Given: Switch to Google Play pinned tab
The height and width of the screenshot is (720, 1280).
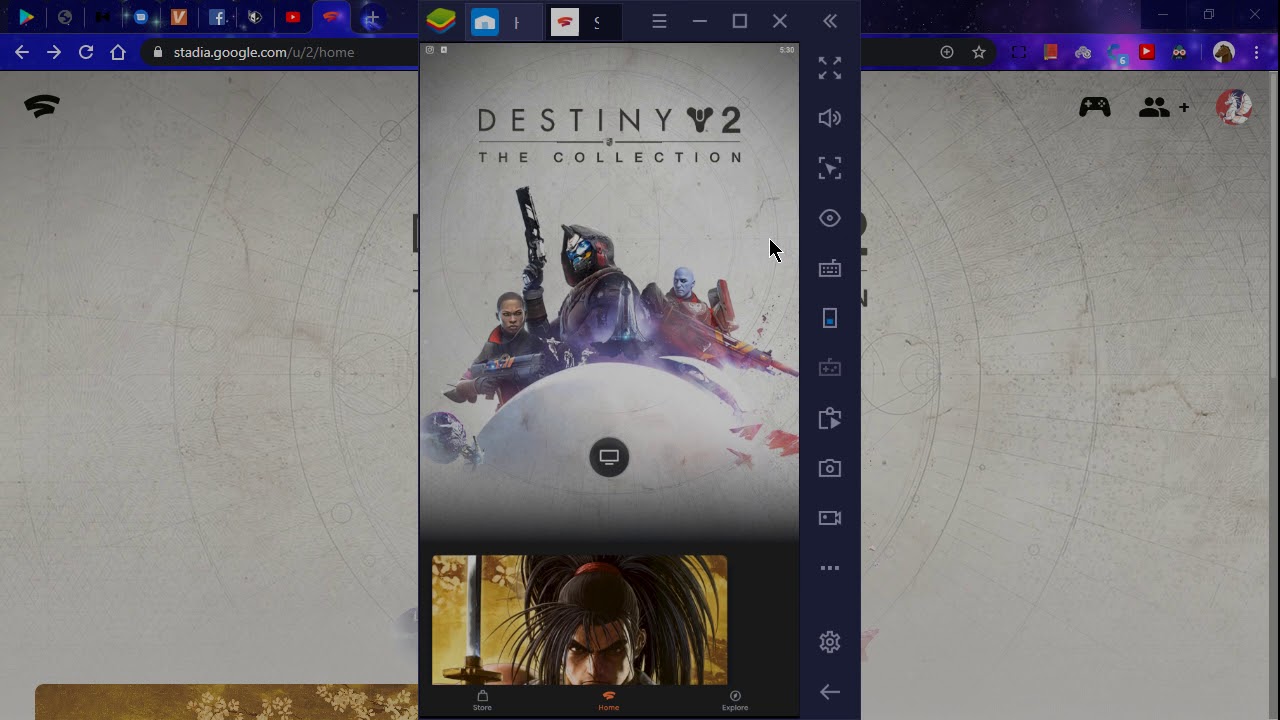Looking at the screenshot, I should pos(27,17).
